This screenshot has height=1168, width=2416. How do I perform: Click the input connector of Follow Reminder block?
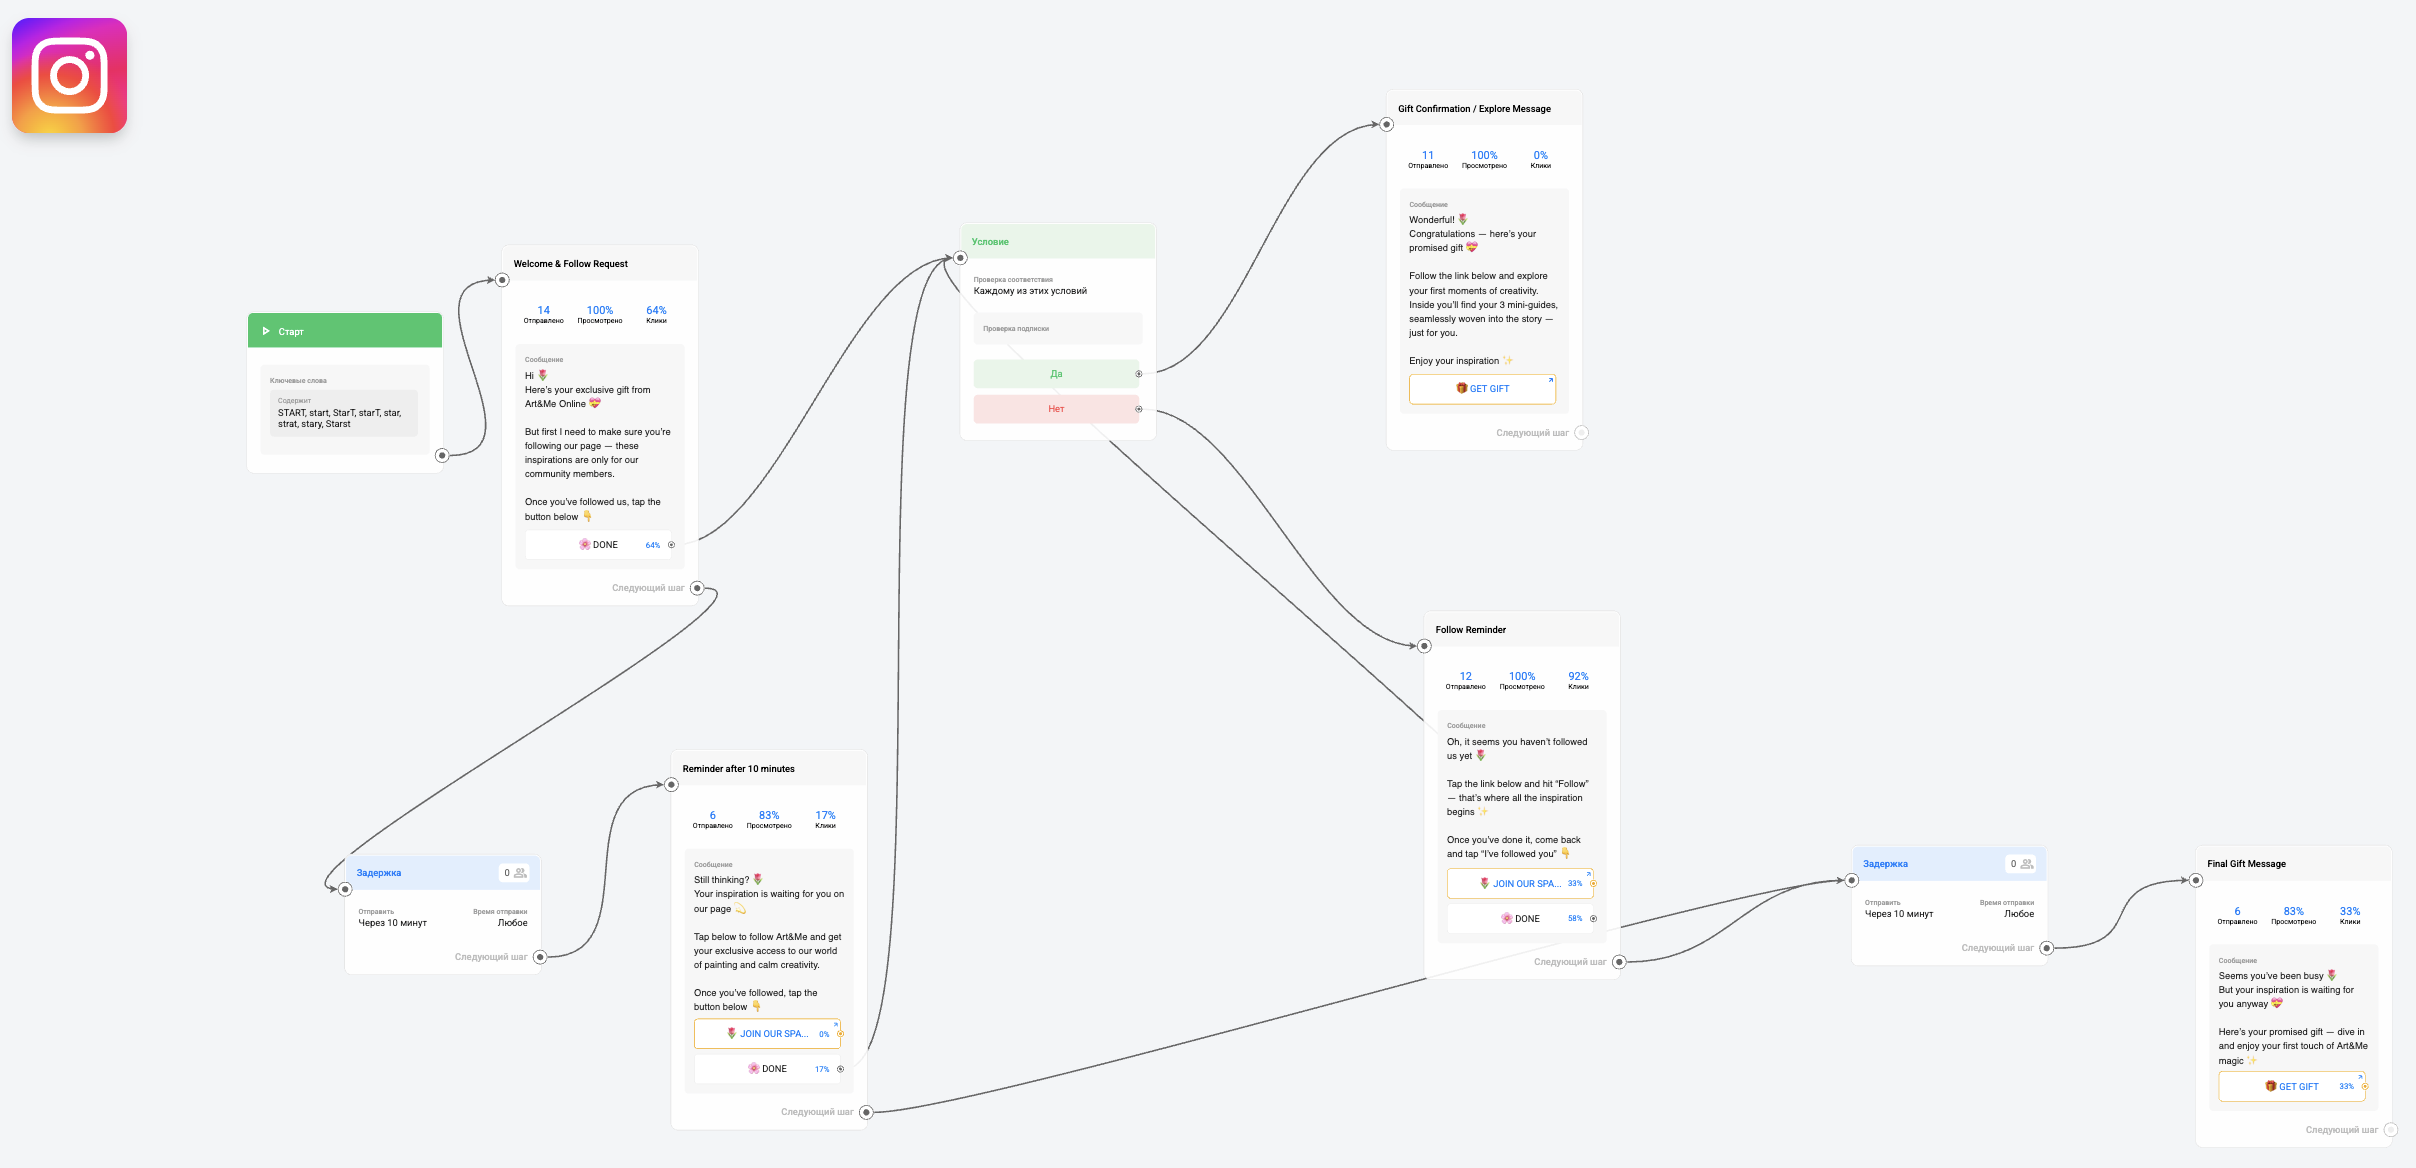pyautogui.click(x=1425, y=646)
